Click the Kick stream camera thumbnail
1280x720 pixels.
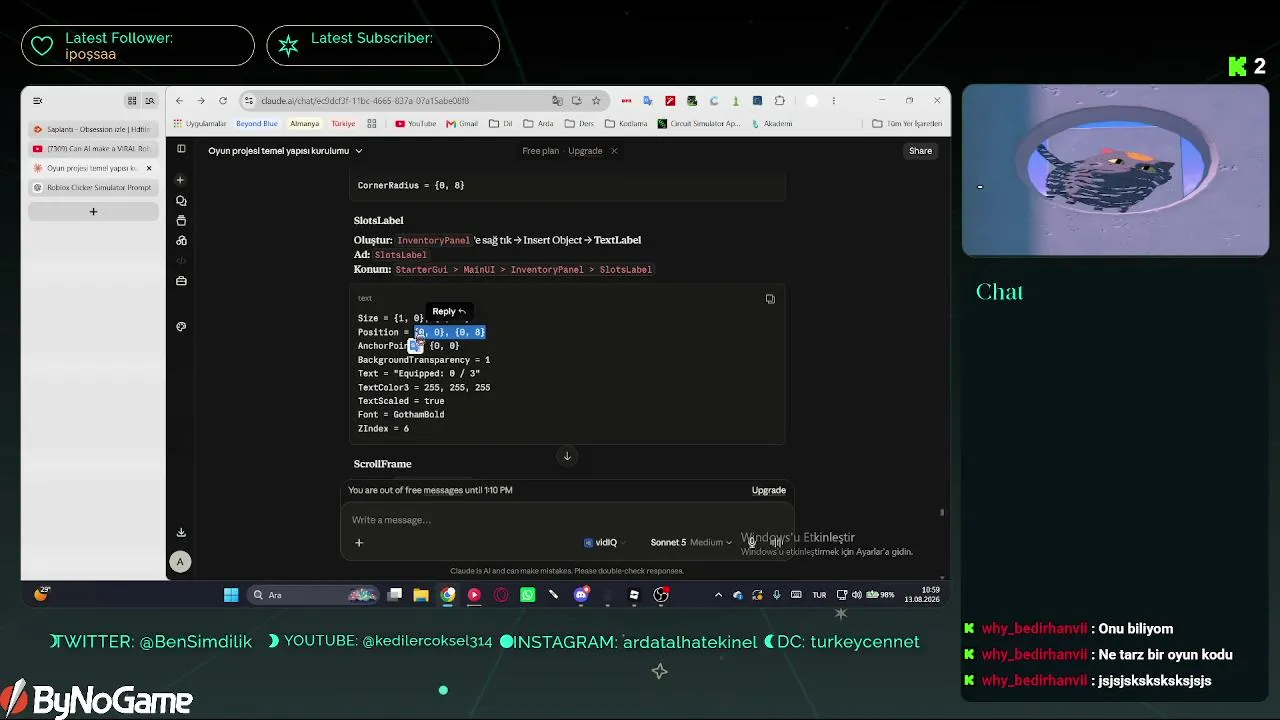1115,170
